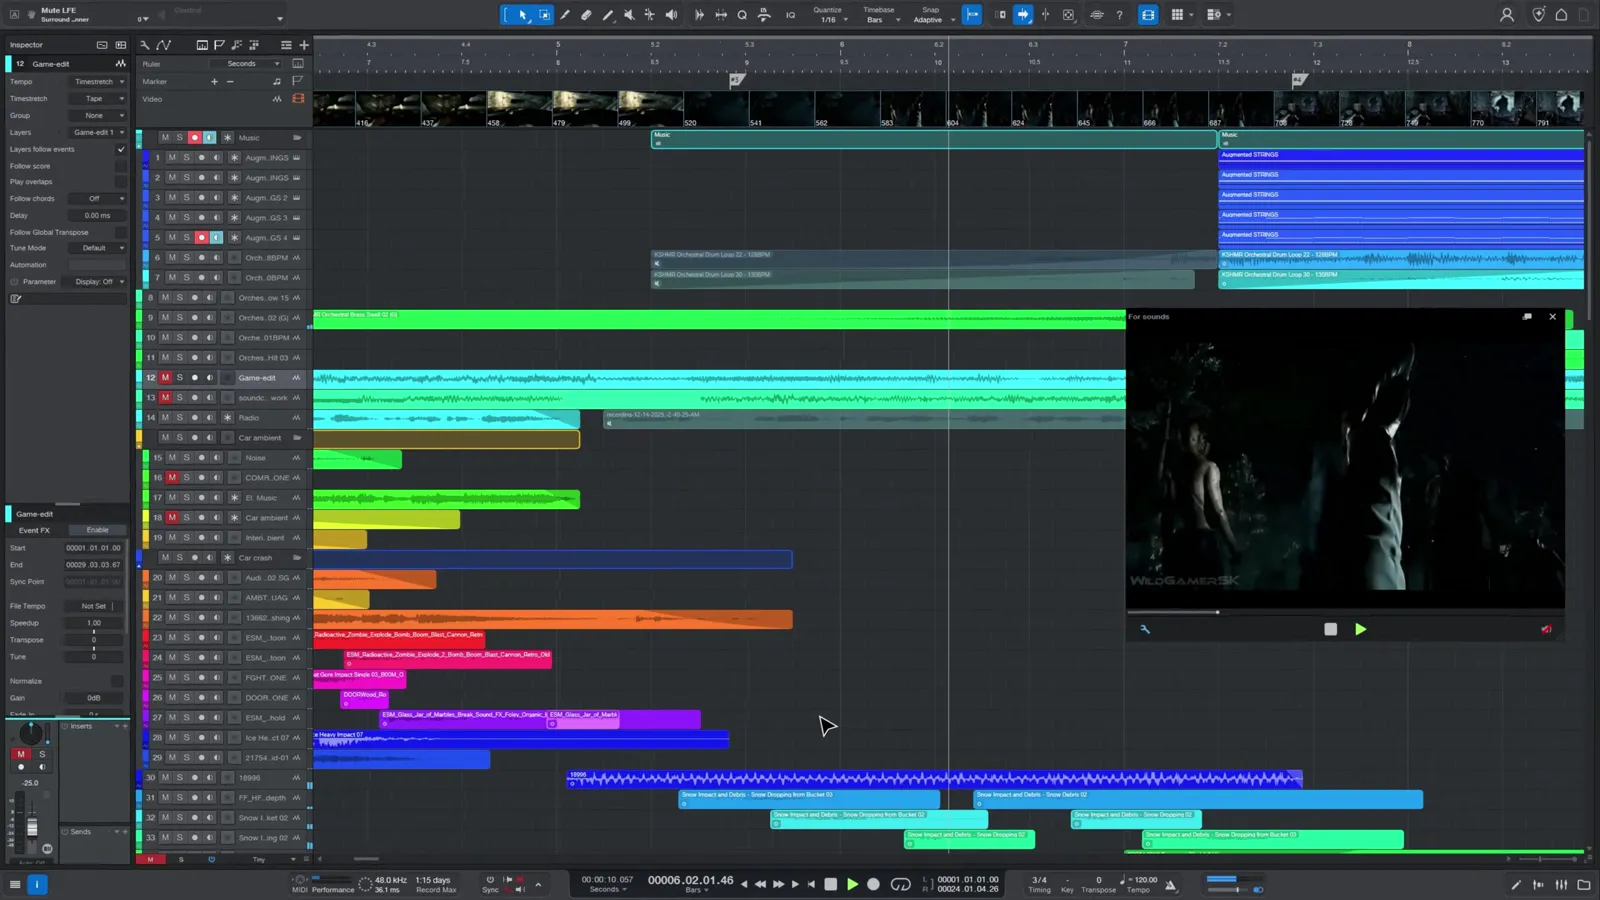Play video in For sounds window
Image resolution: width=1600 pixels, height=900 pixels.
(x=1360, y=629)
